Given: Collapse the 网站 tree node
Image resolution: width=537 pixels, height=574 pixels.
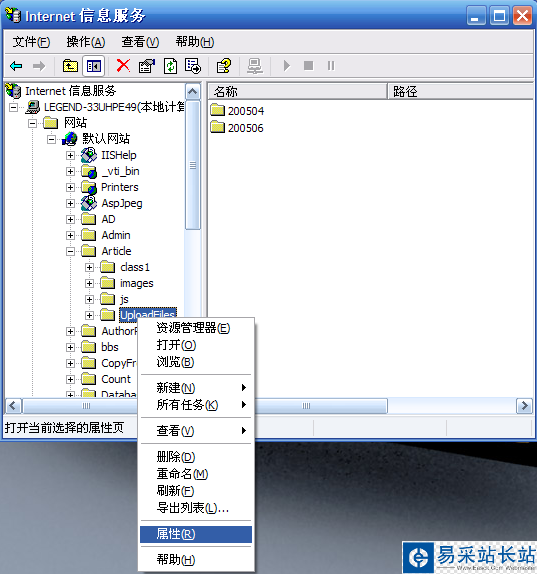Looking at the screenshot, I should (x=33, y=123).
